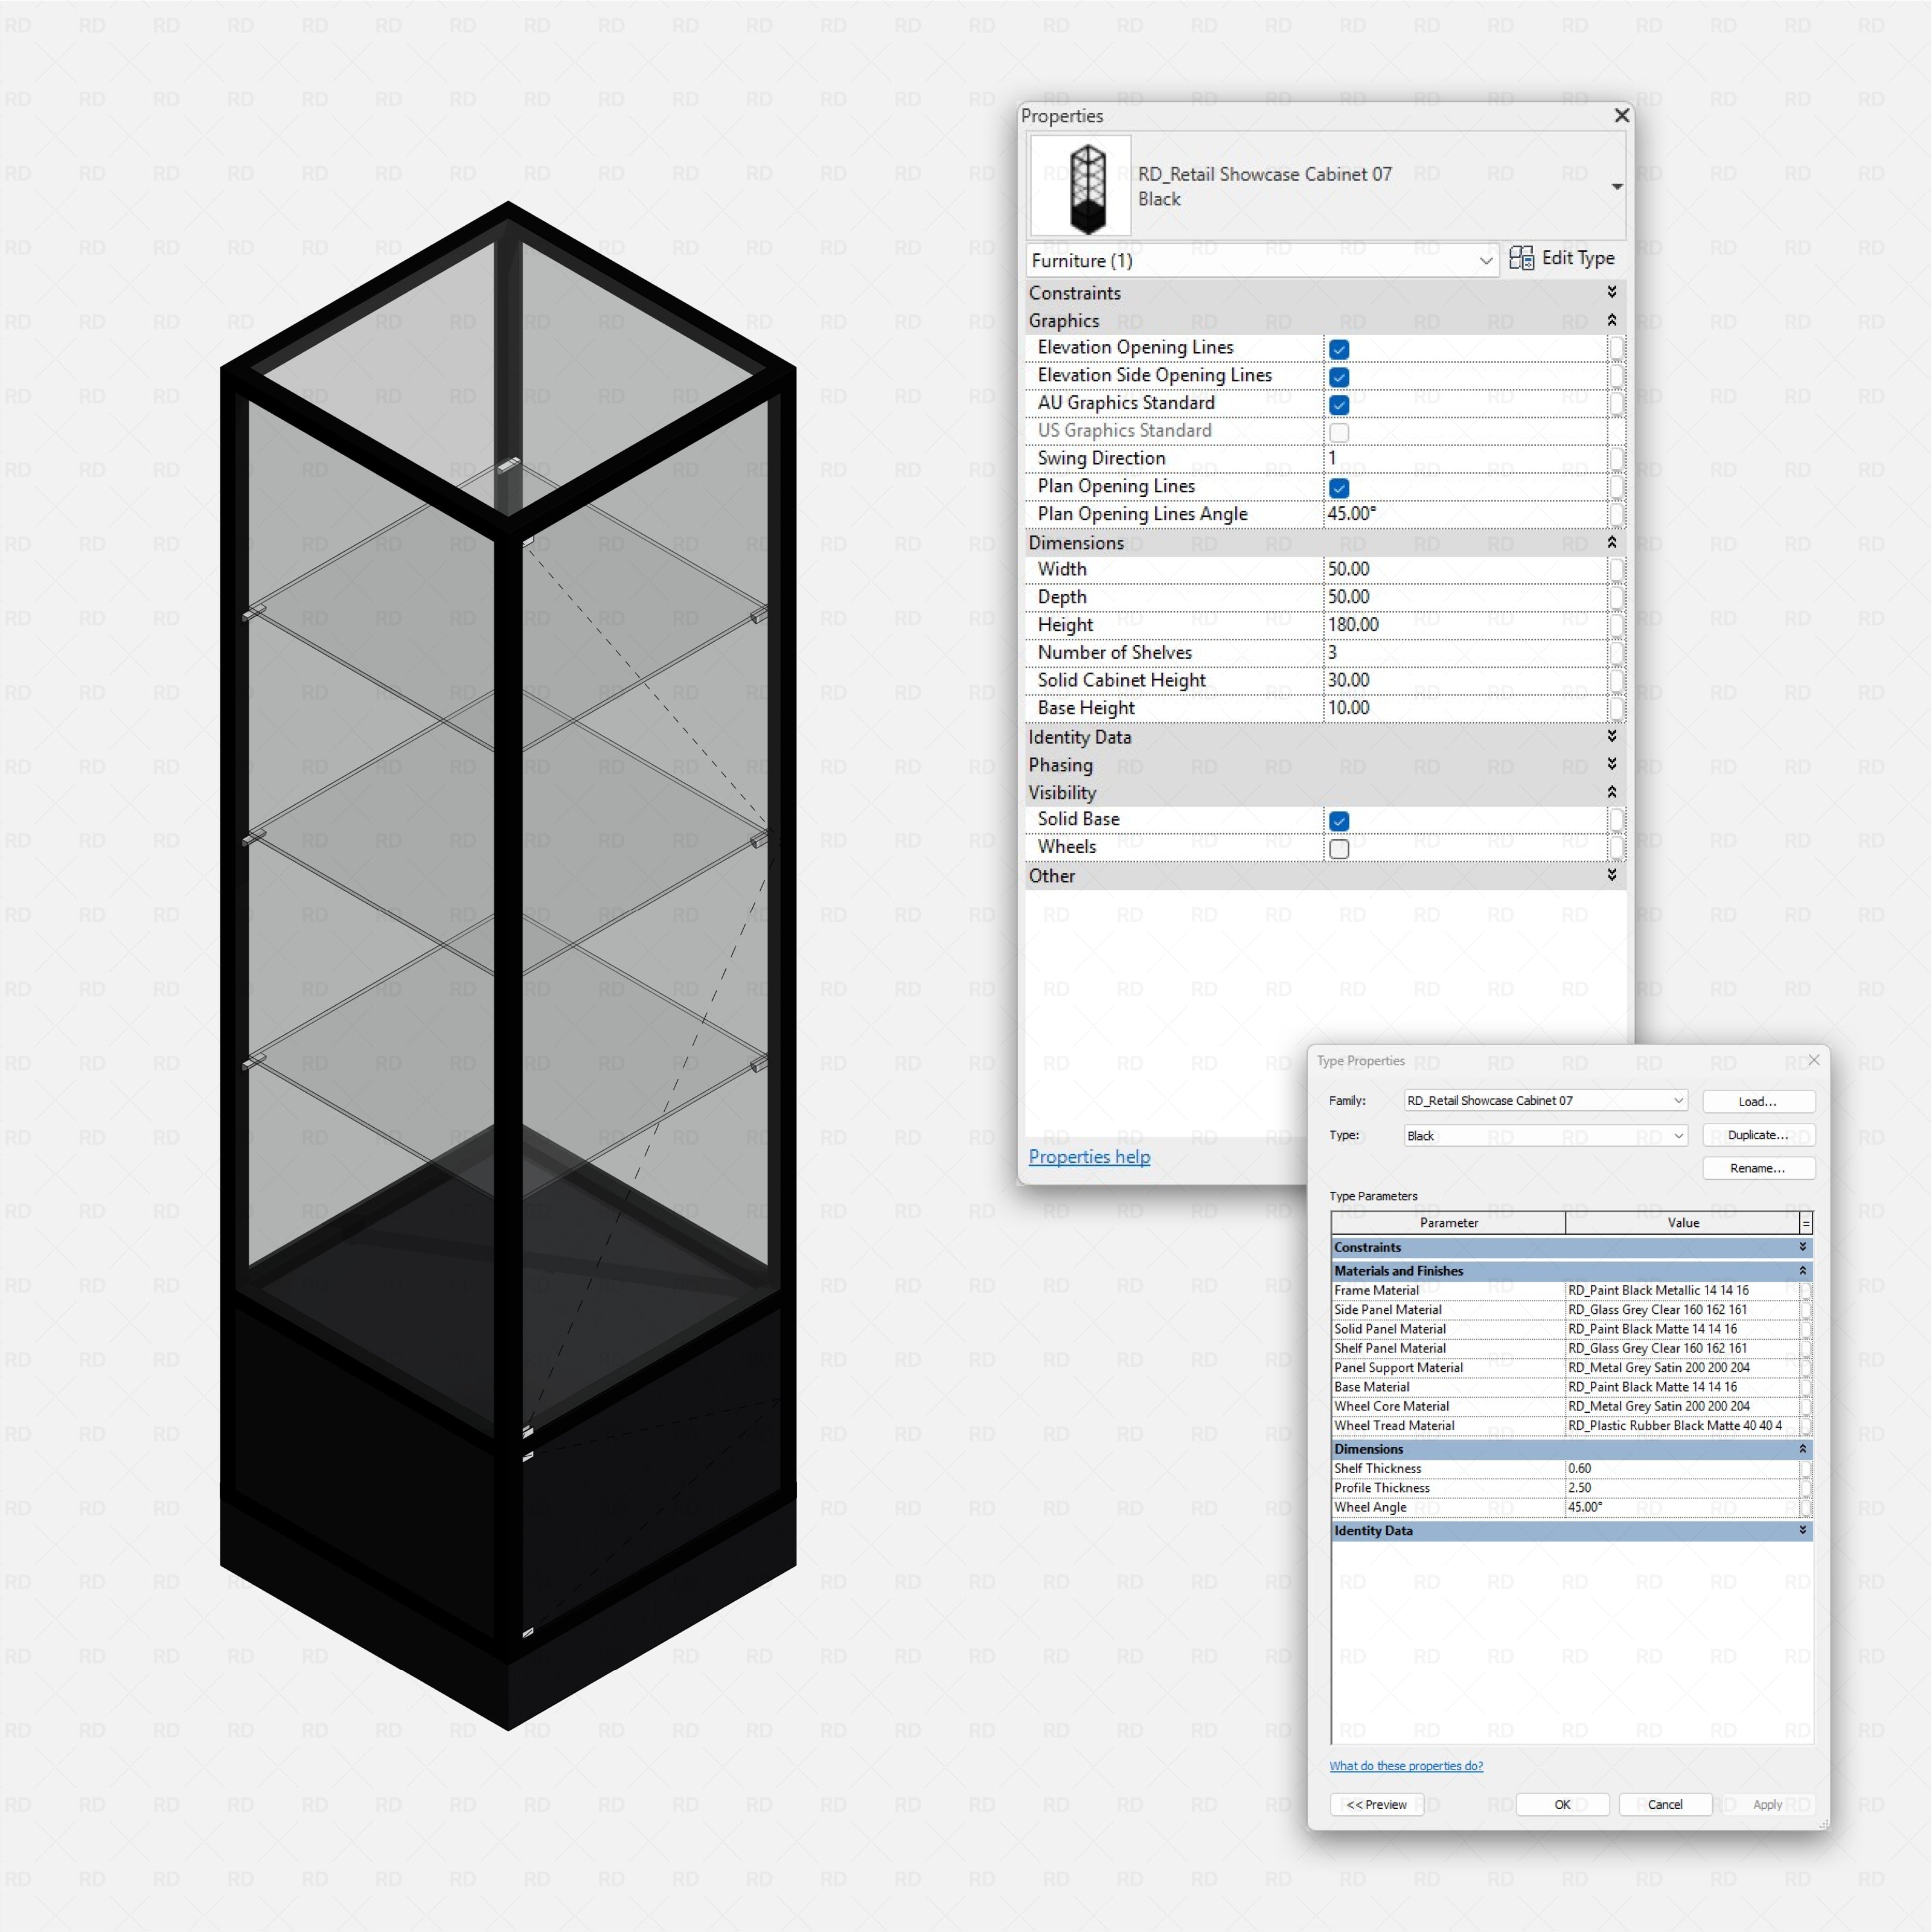Expand the Phasing section
This screenshot has height=1932, width=1932.
point(1612,764)
